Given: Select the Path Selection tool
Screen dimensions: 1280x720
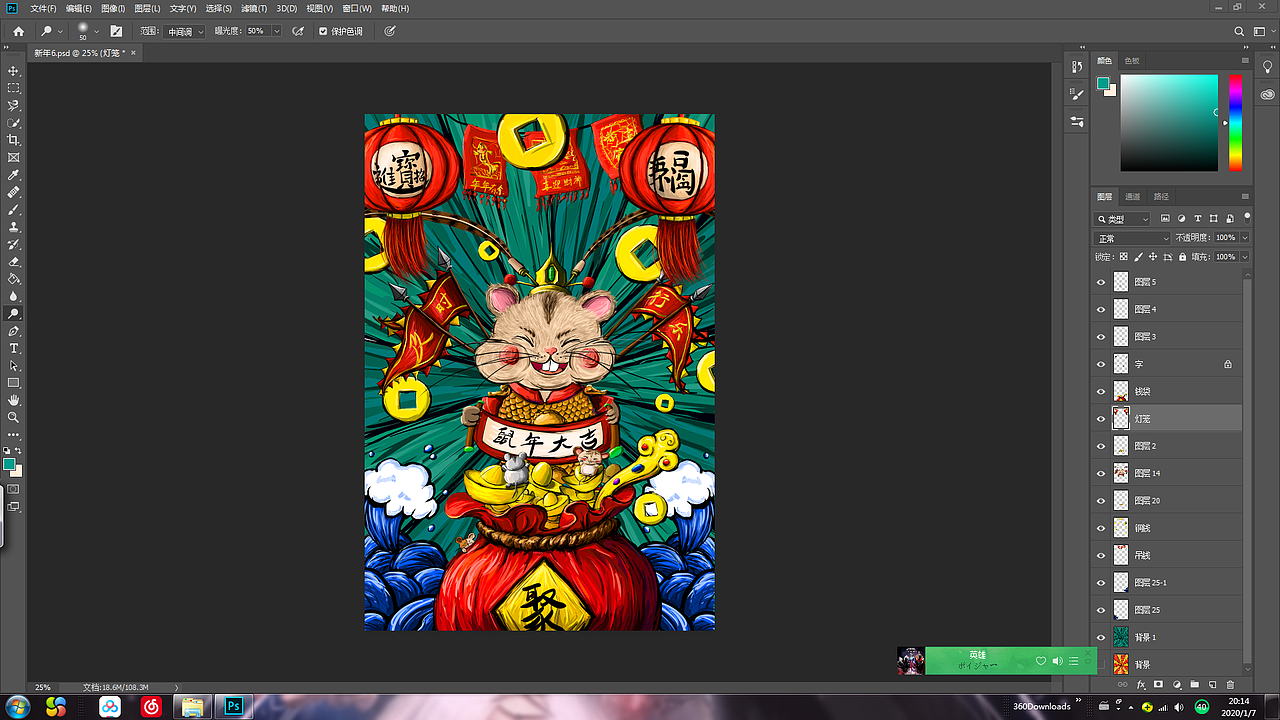Looking at the screenshot, I should 14,366.
